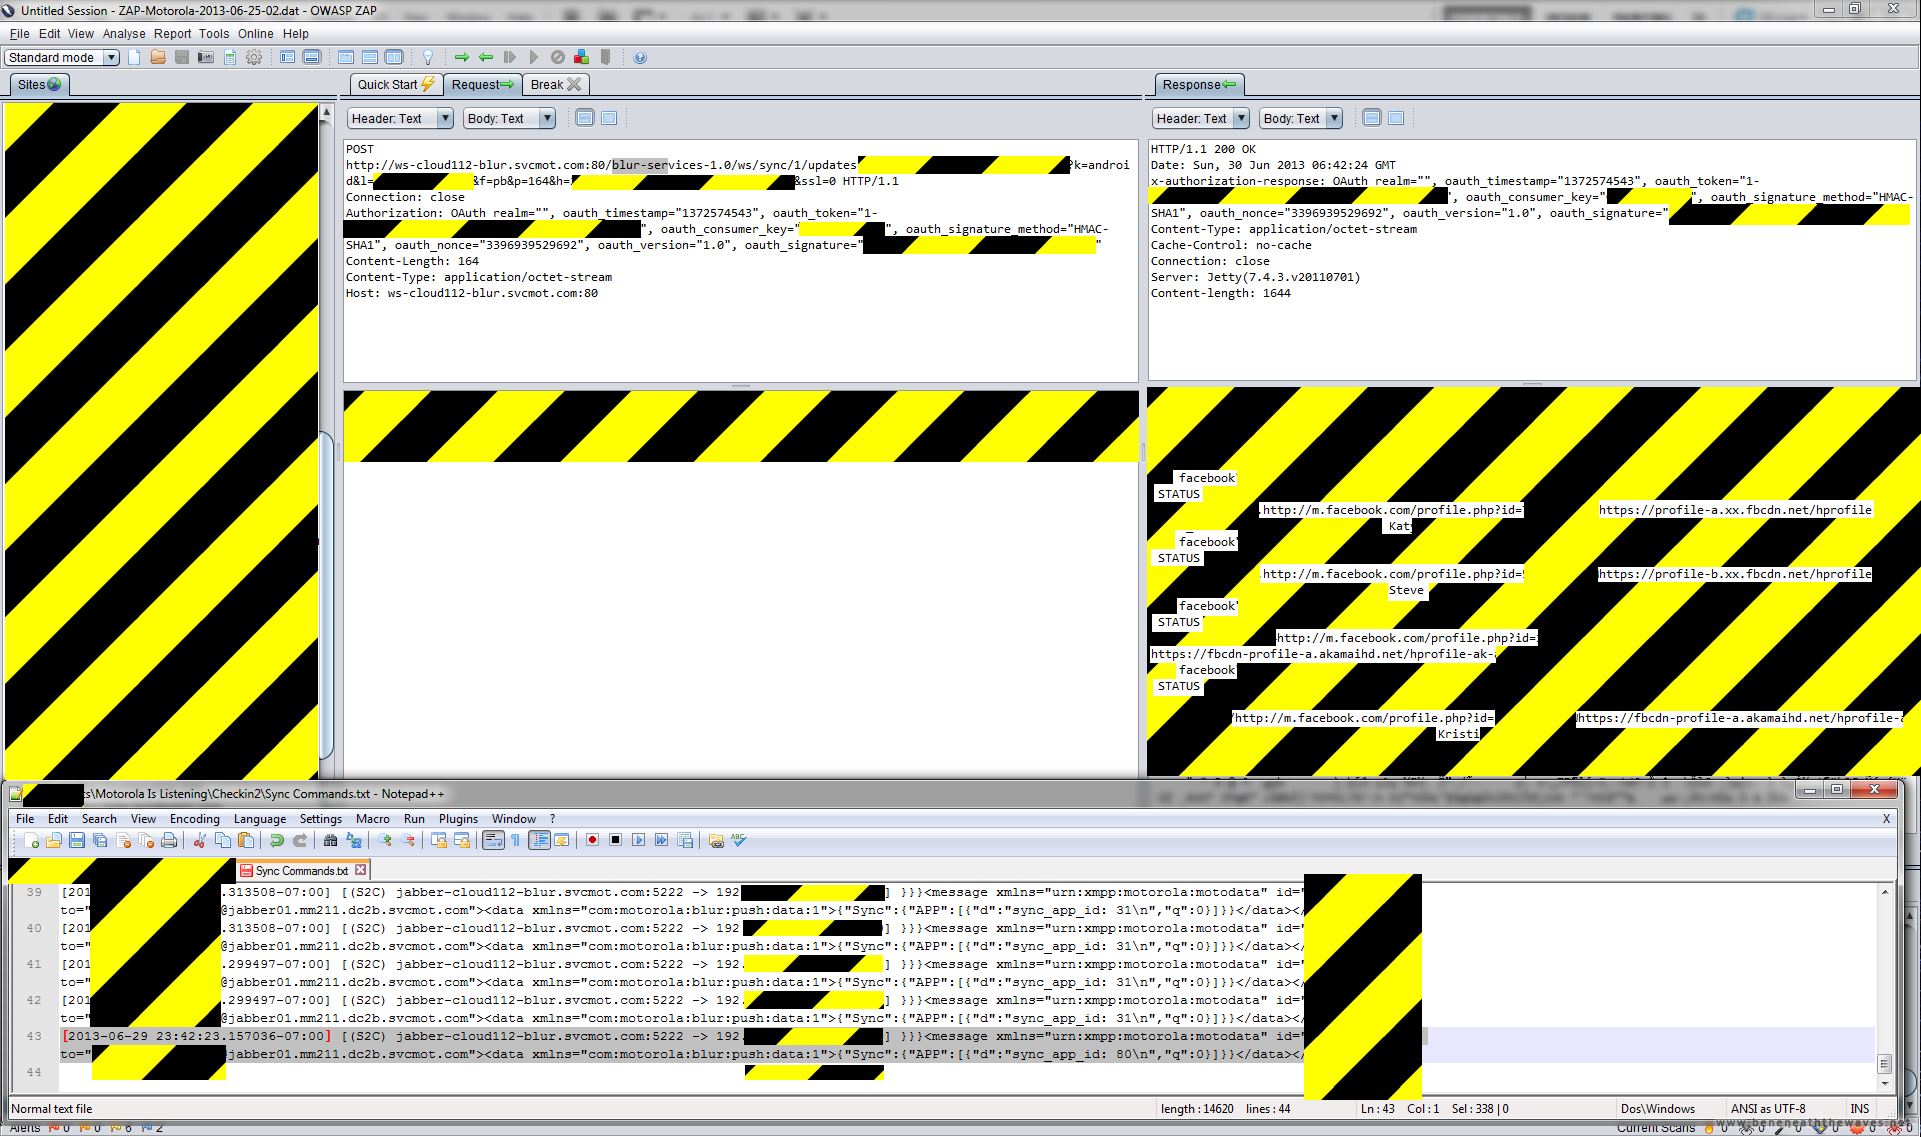Open ZAP options gear
This screenshot has width=1921, height=1137.
(254, 57)
